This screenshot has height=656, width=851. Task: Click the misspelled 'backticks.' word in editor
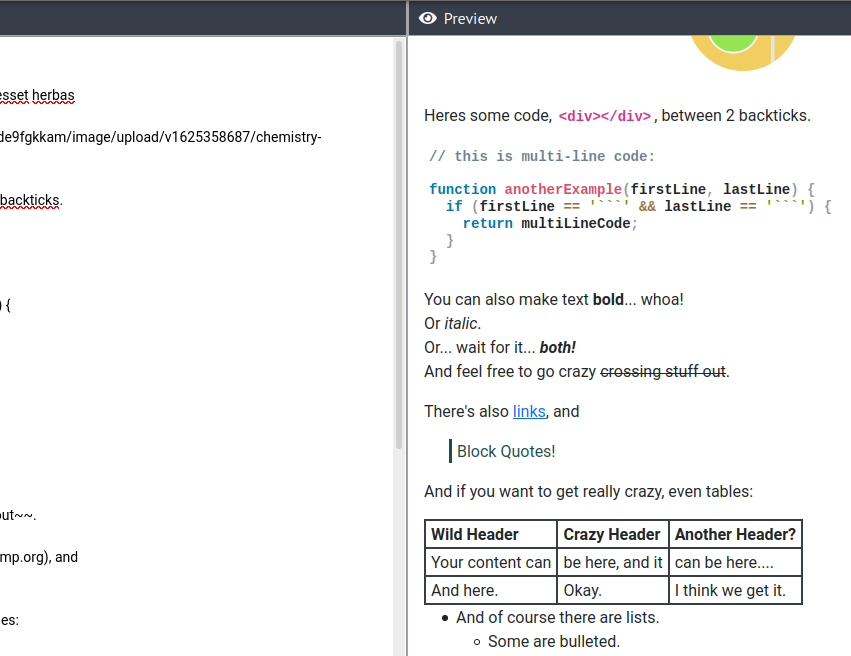click(31, 200)
